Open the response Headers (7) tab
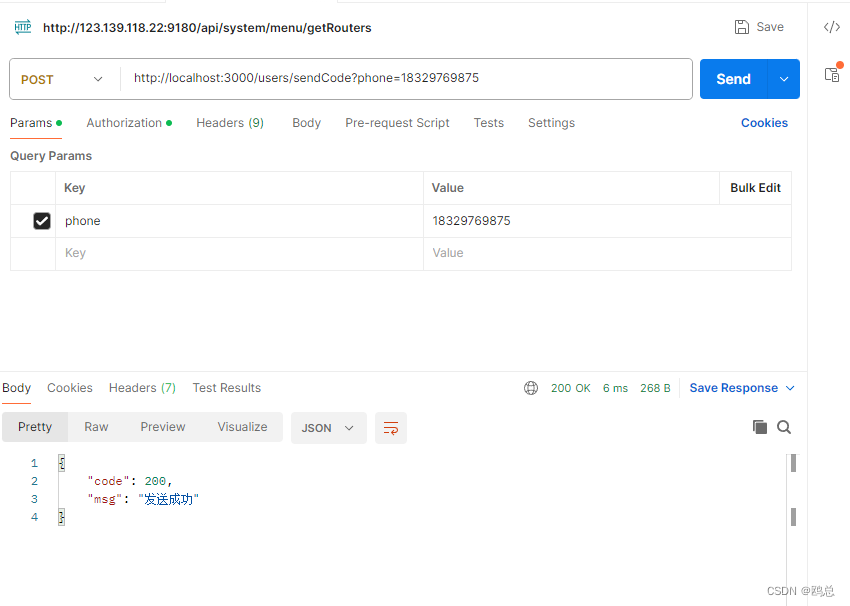Screen dimensions: 850x606 point(142,388)
